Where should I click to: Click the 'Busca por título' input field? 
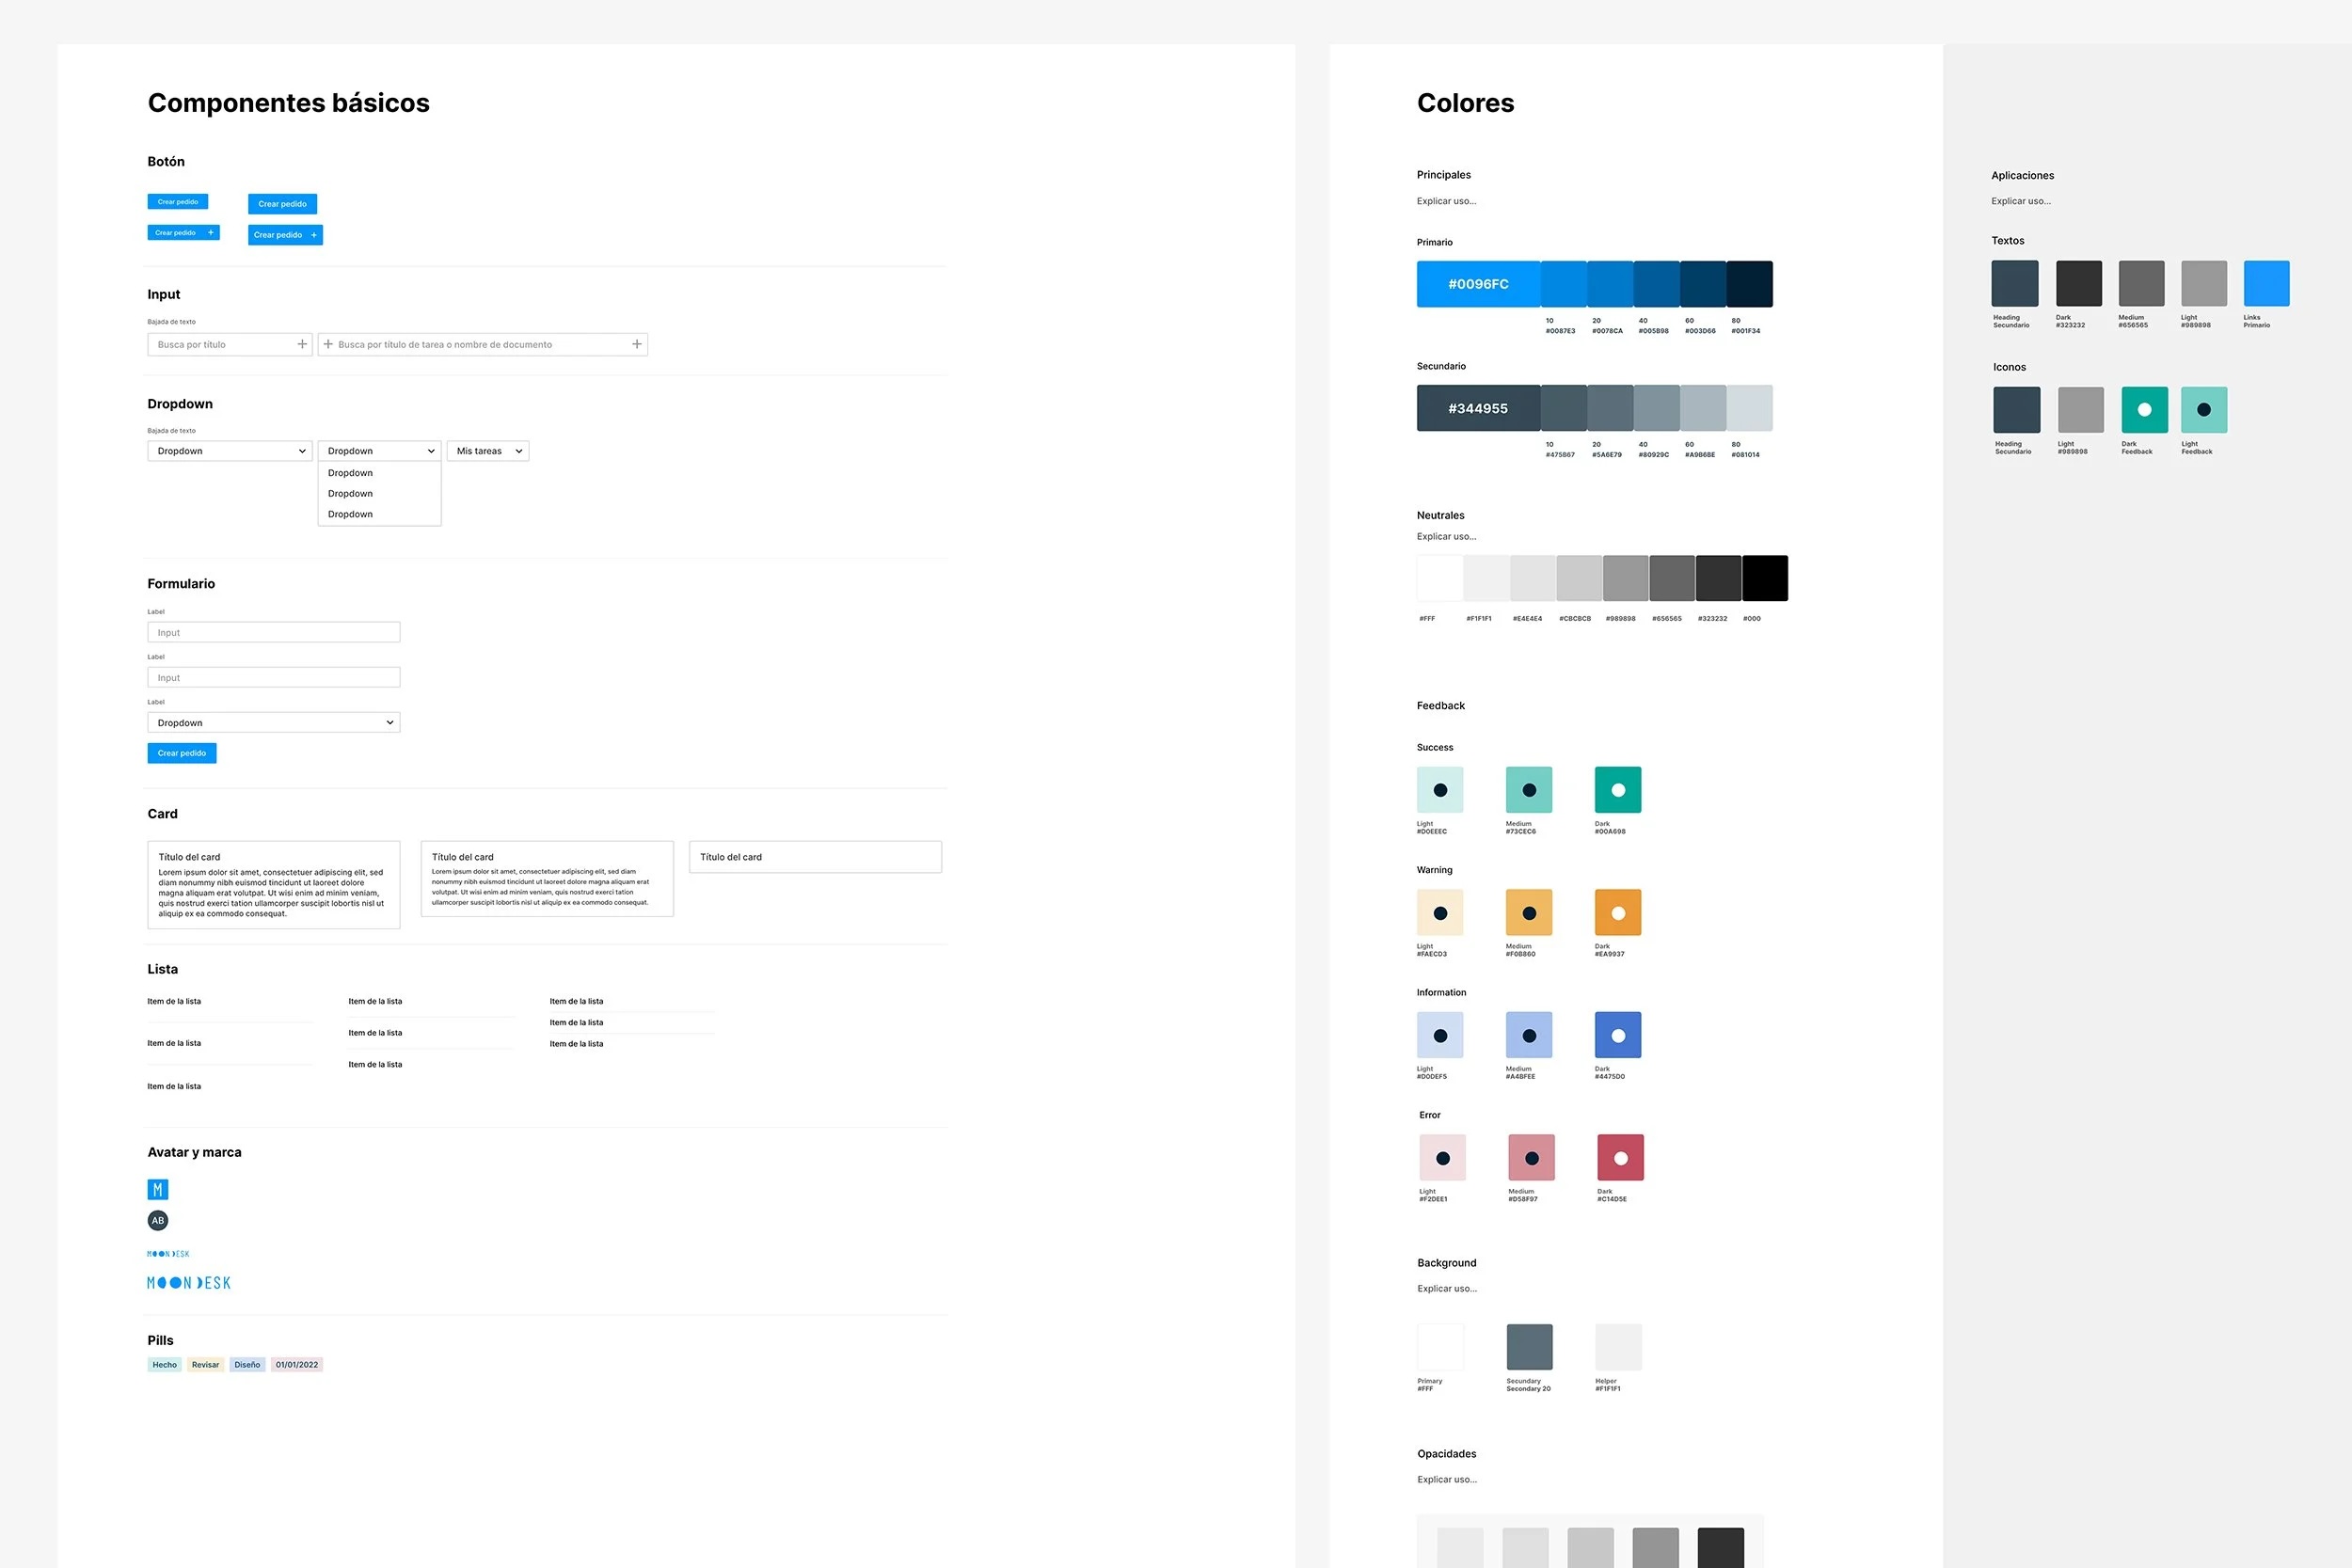[x=230, y=344]
